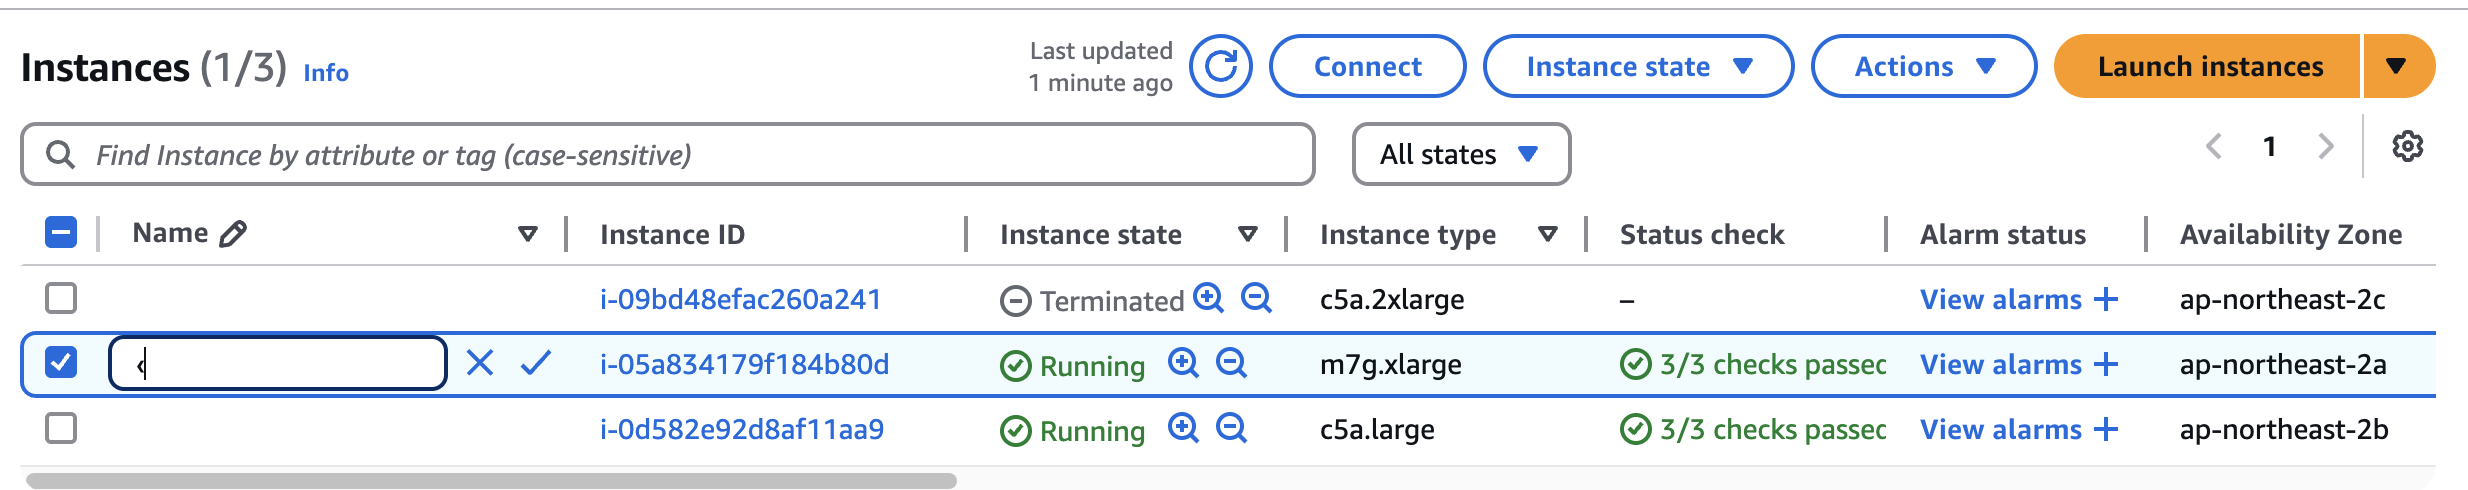Click the pencil edit icon beside Name
Image resolution: width=2468 pixels, height=490 pixels.
233,234
